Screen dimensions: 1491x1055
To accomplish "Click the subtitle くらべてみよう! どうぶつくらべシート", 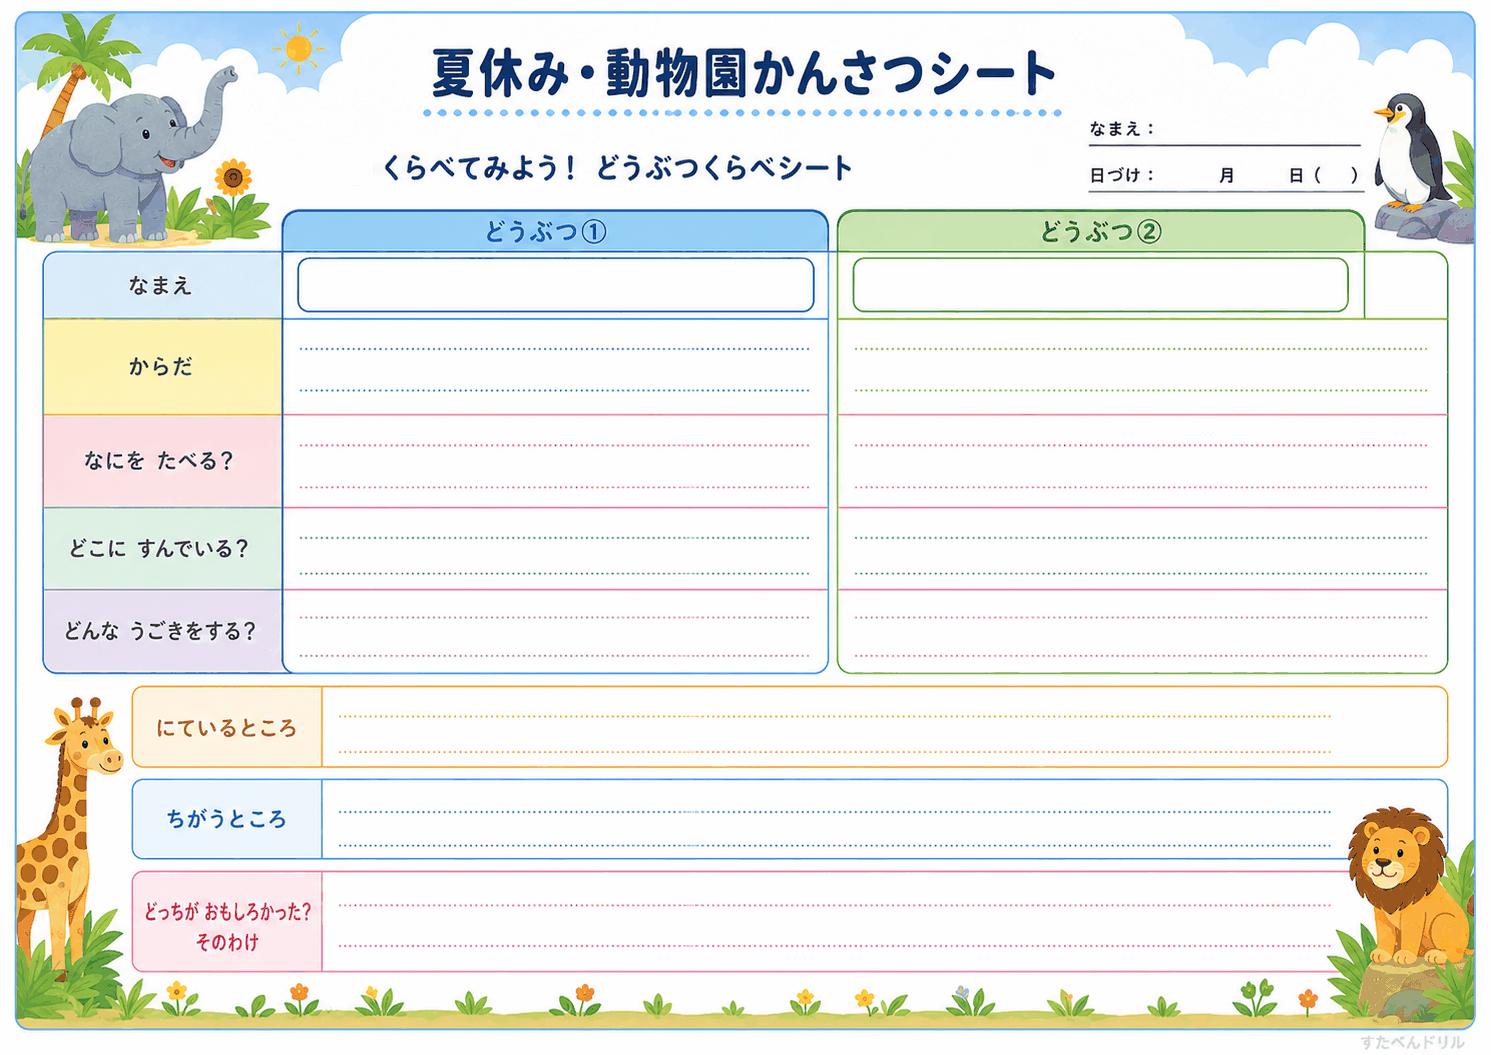I will 616,168.
